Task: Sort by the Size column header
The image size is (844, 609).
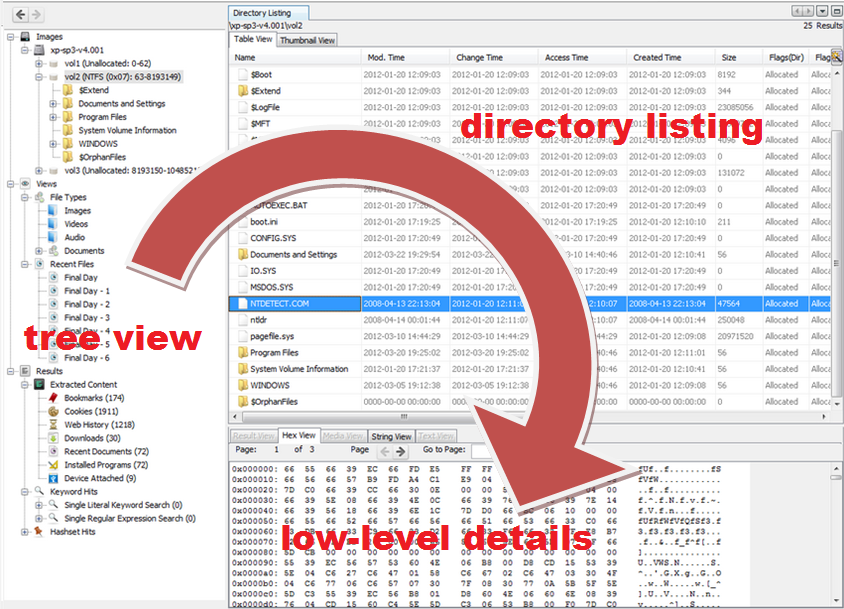Action: click(738, 58)
